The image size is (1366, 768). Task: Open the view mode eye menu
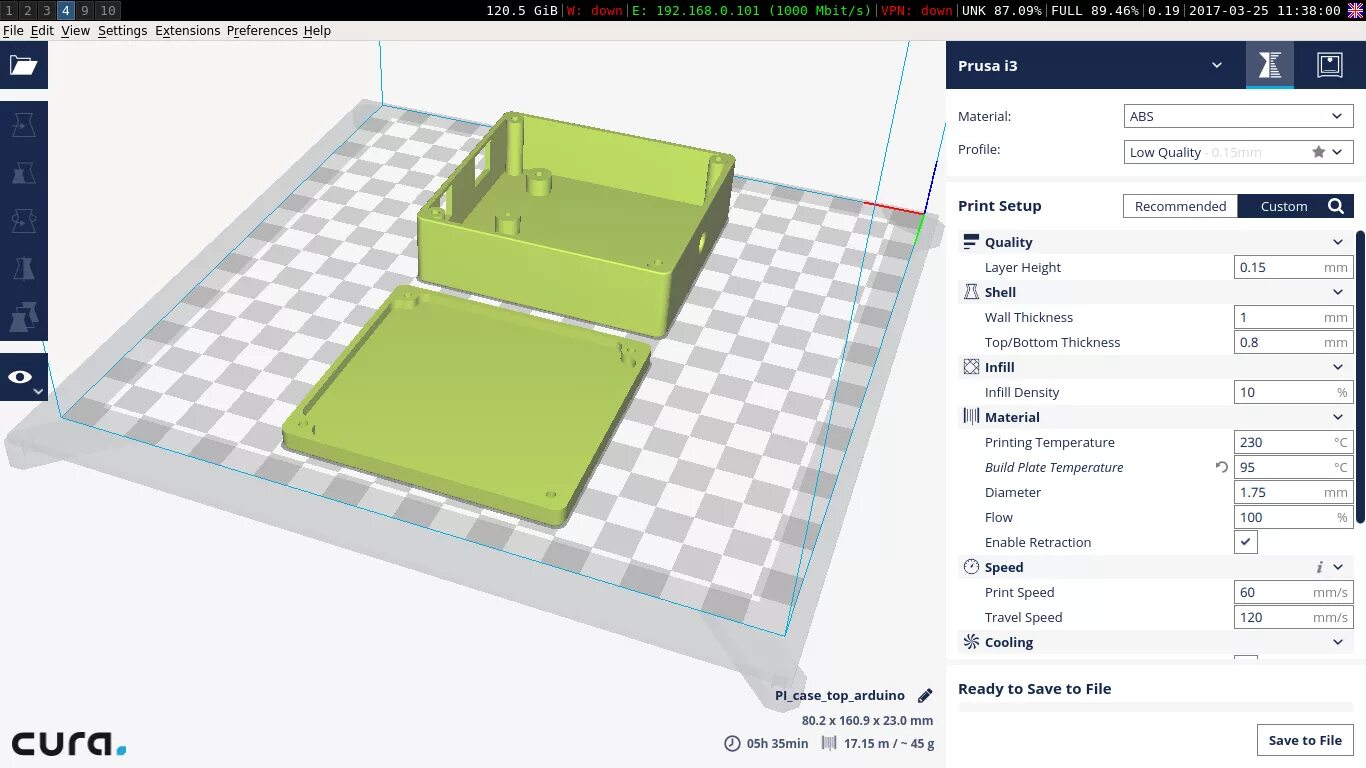tap(23, 377)
